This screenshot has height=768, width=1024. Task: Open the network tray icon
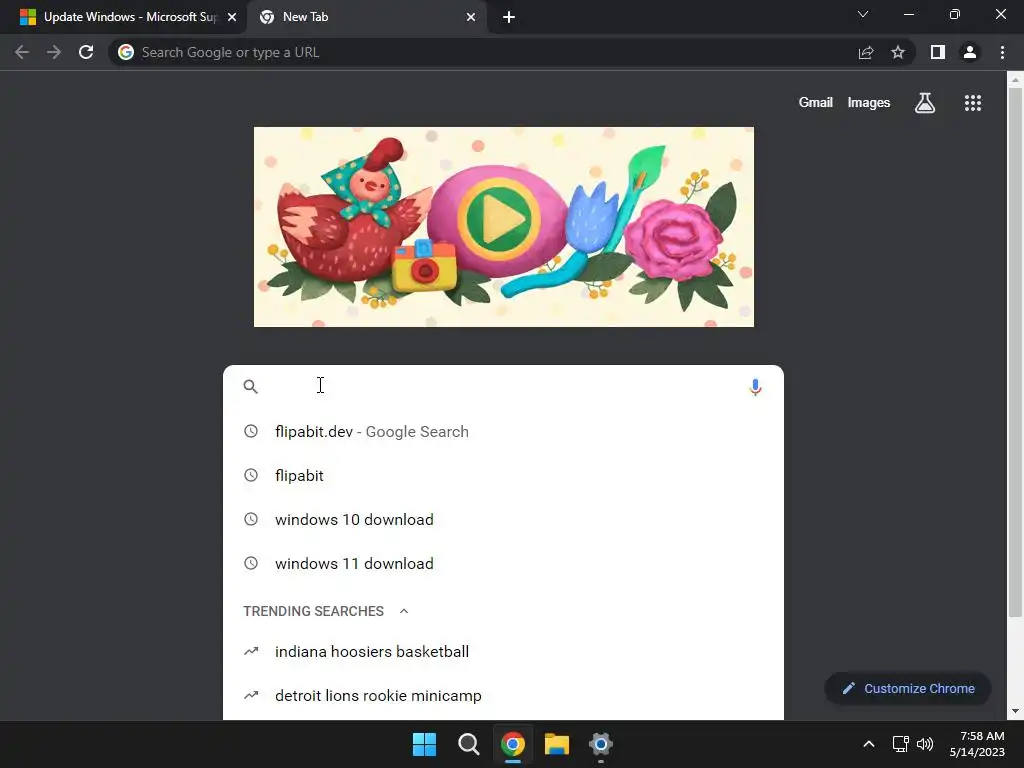[901, 744]
